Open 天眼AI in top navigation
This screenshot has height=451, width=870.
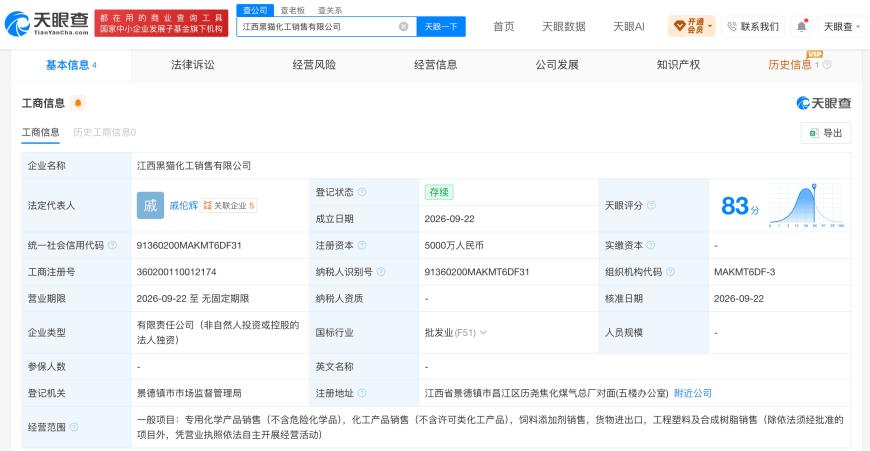click(629, 26)
